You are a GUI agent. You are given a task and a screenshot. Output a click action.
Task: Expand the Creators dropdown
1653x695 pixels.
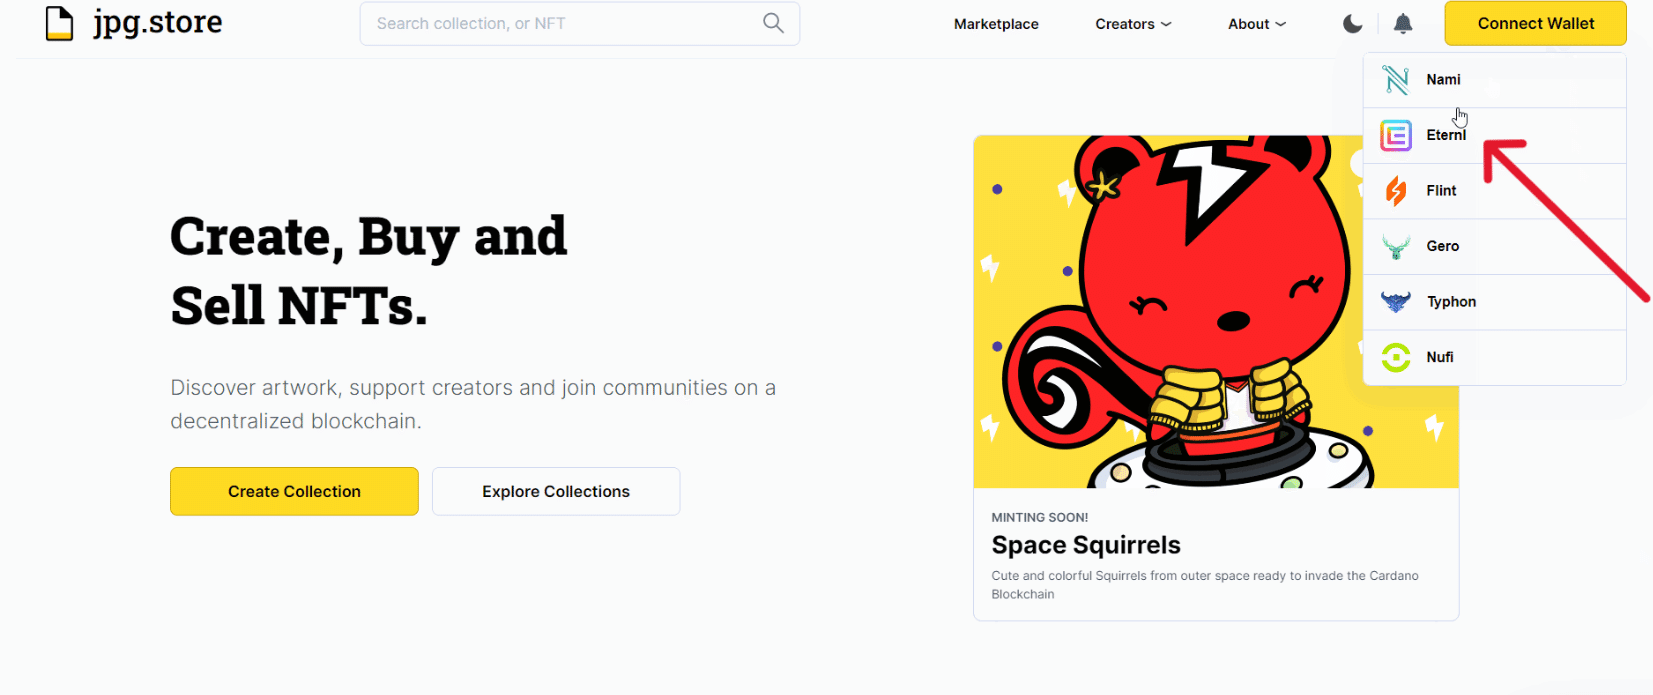[1133, 24]
